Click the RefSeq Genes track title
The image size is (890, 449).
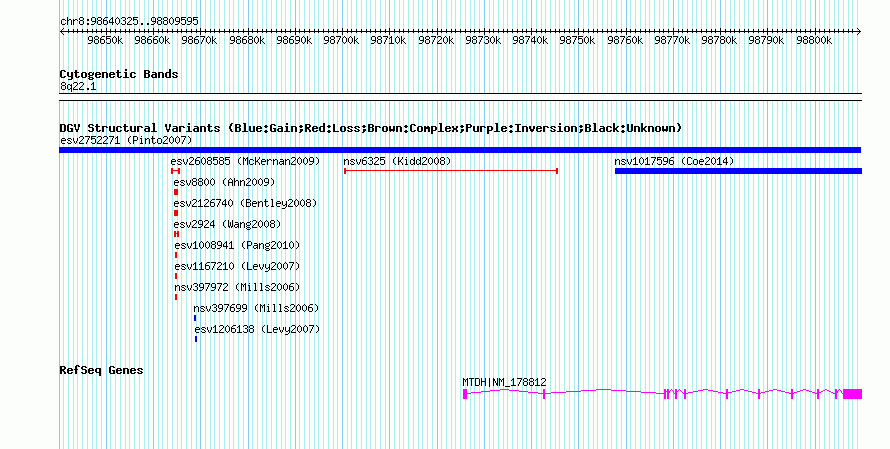coord(101,370)
